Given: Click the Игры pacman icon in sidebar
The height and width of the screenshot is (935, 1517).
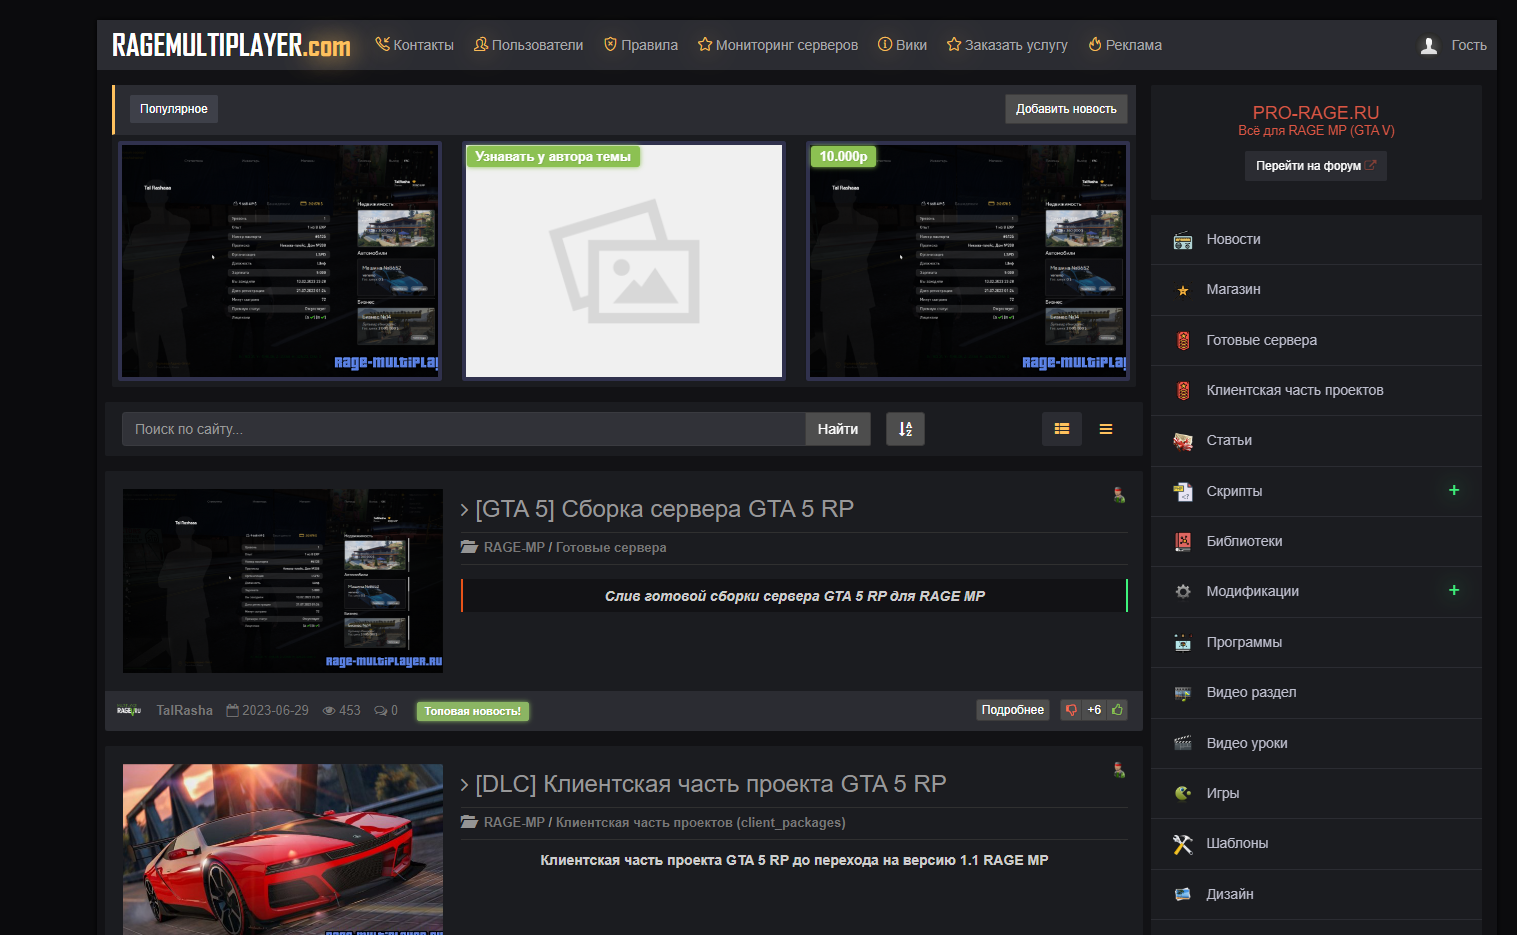Looking at the screenshot, I should click(1183, 793).
